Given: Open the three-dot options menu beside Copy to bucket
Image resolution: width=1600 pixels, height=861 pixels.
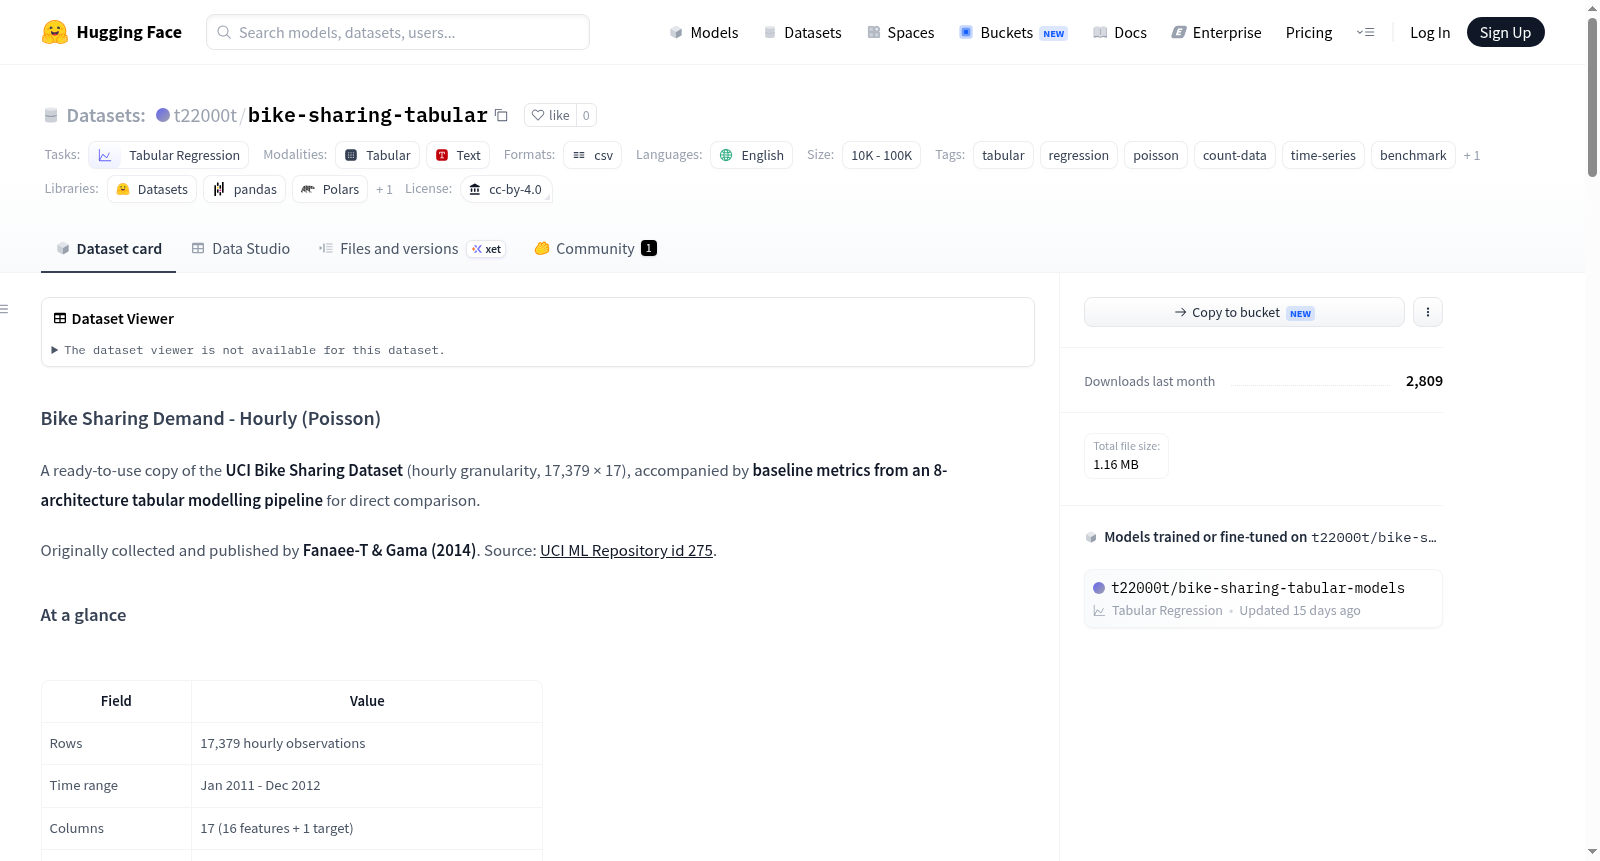Looking at the screenshot, I should 1428,312.
